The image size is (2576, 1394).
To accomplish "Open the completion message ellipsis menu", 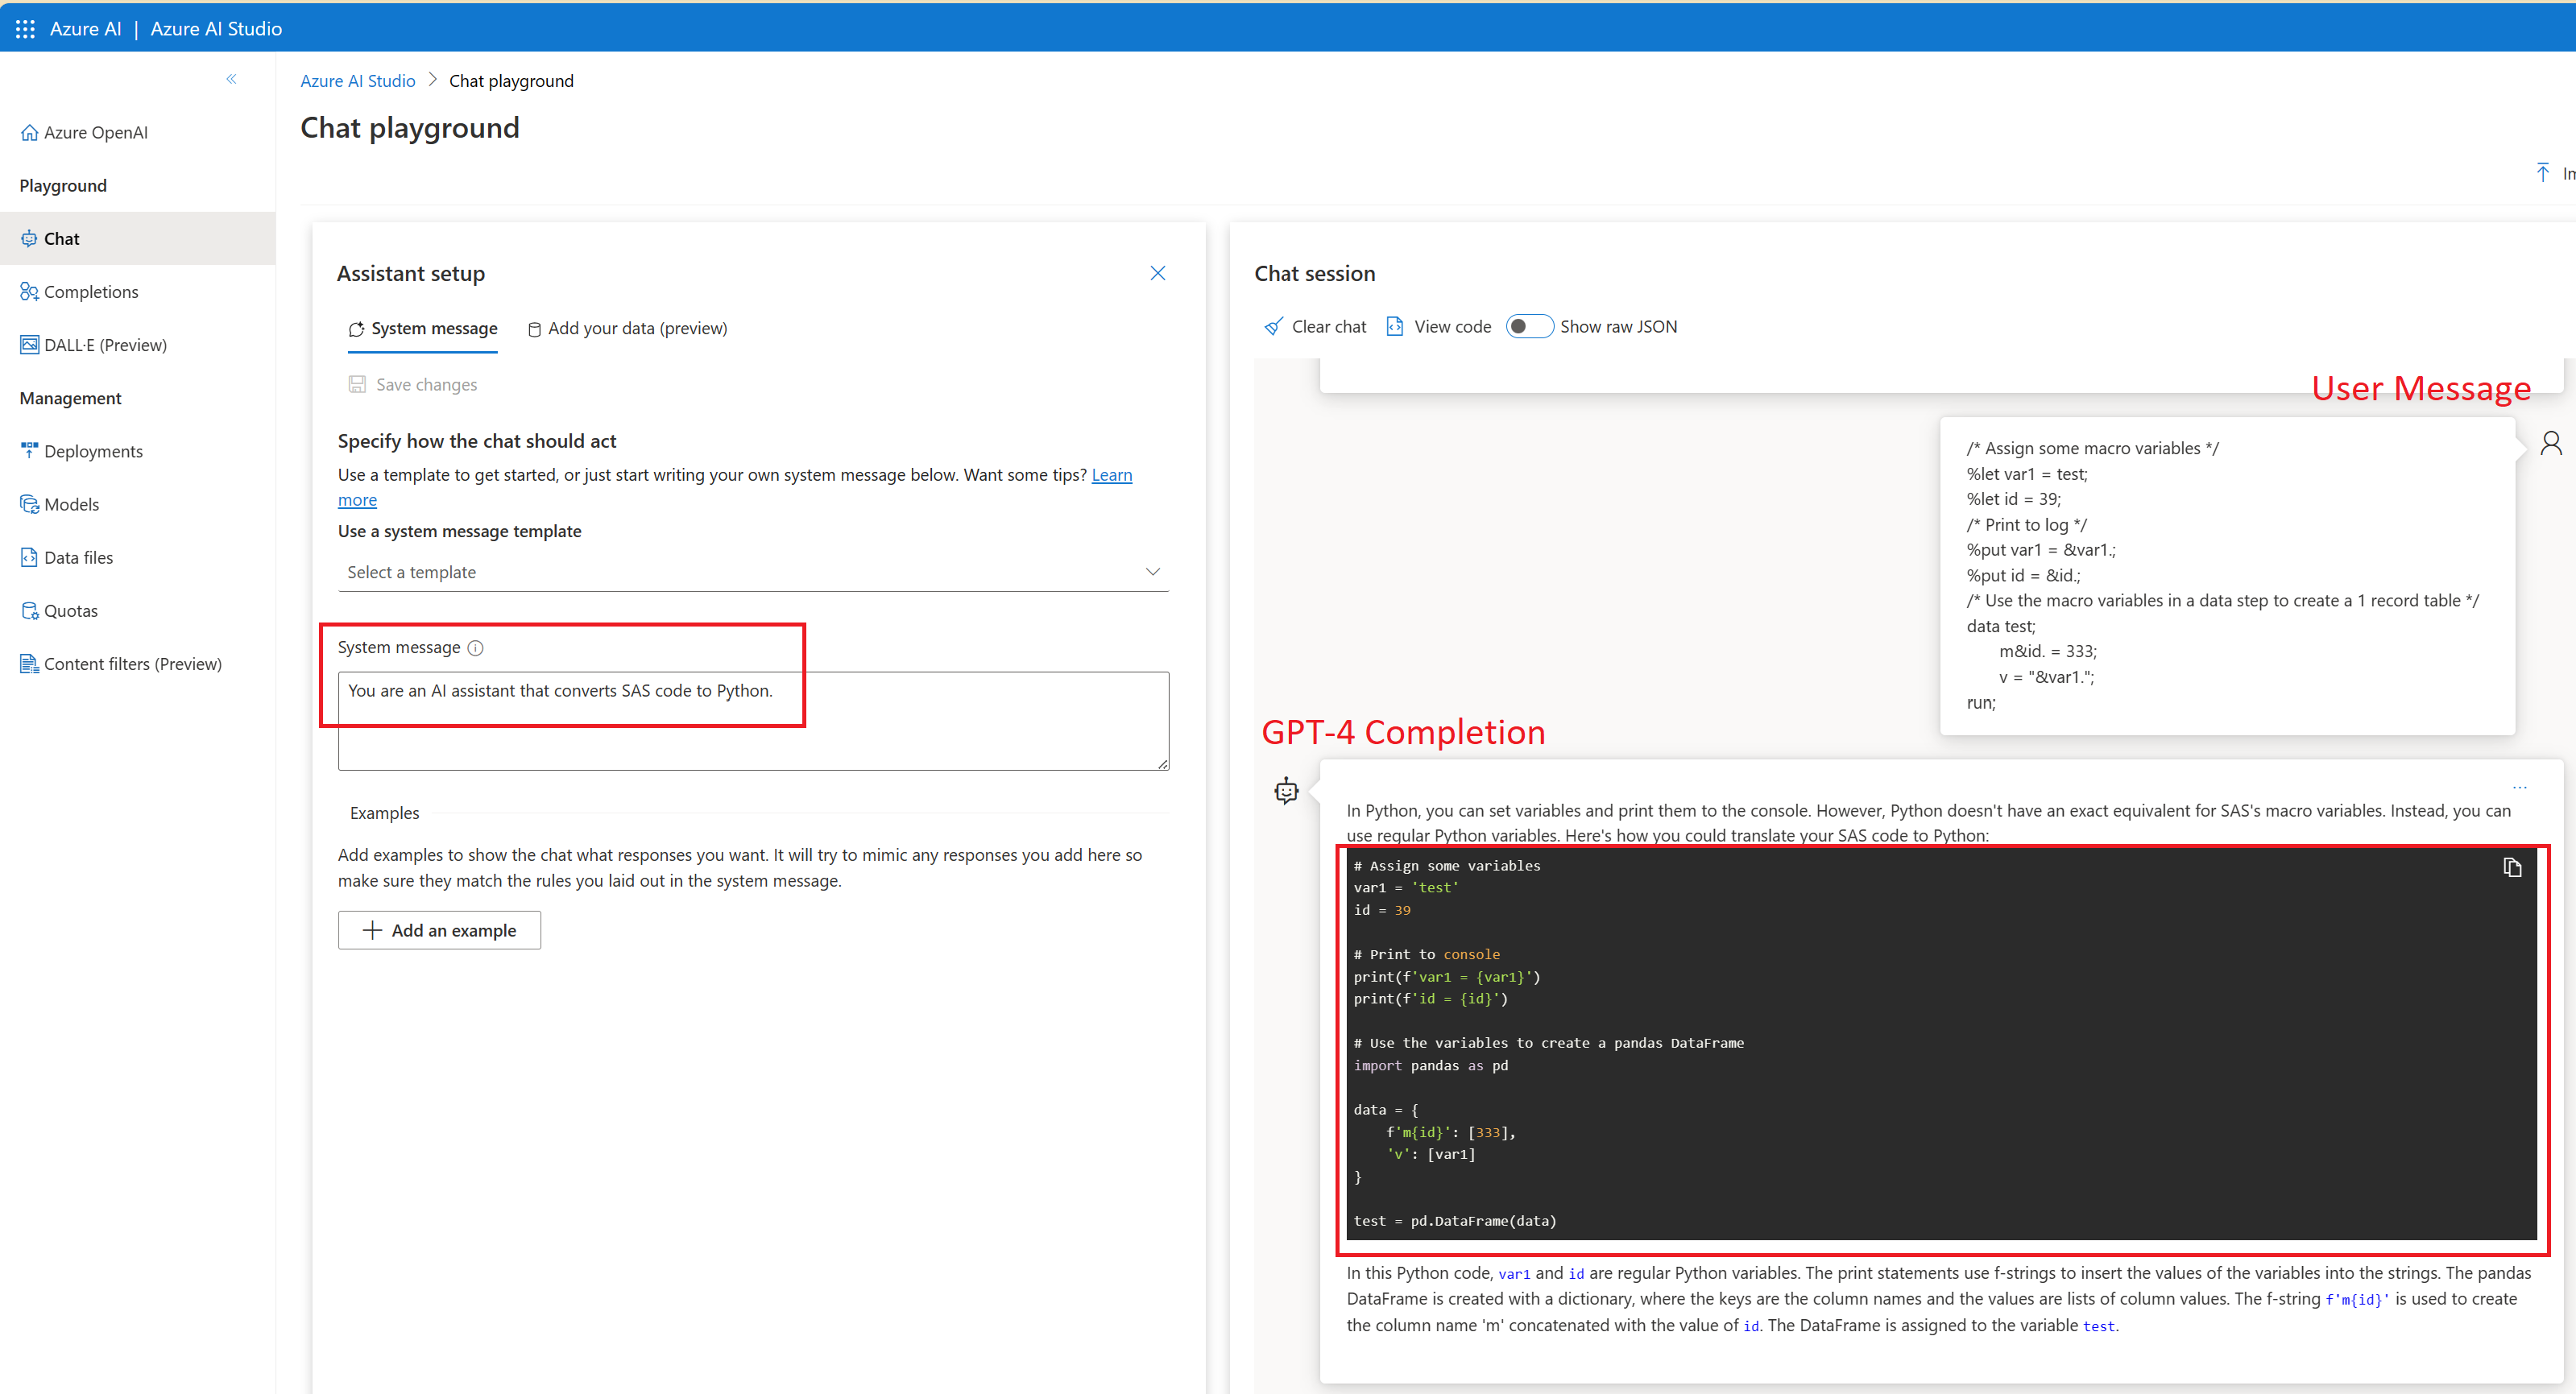I will coord(2519,788).
